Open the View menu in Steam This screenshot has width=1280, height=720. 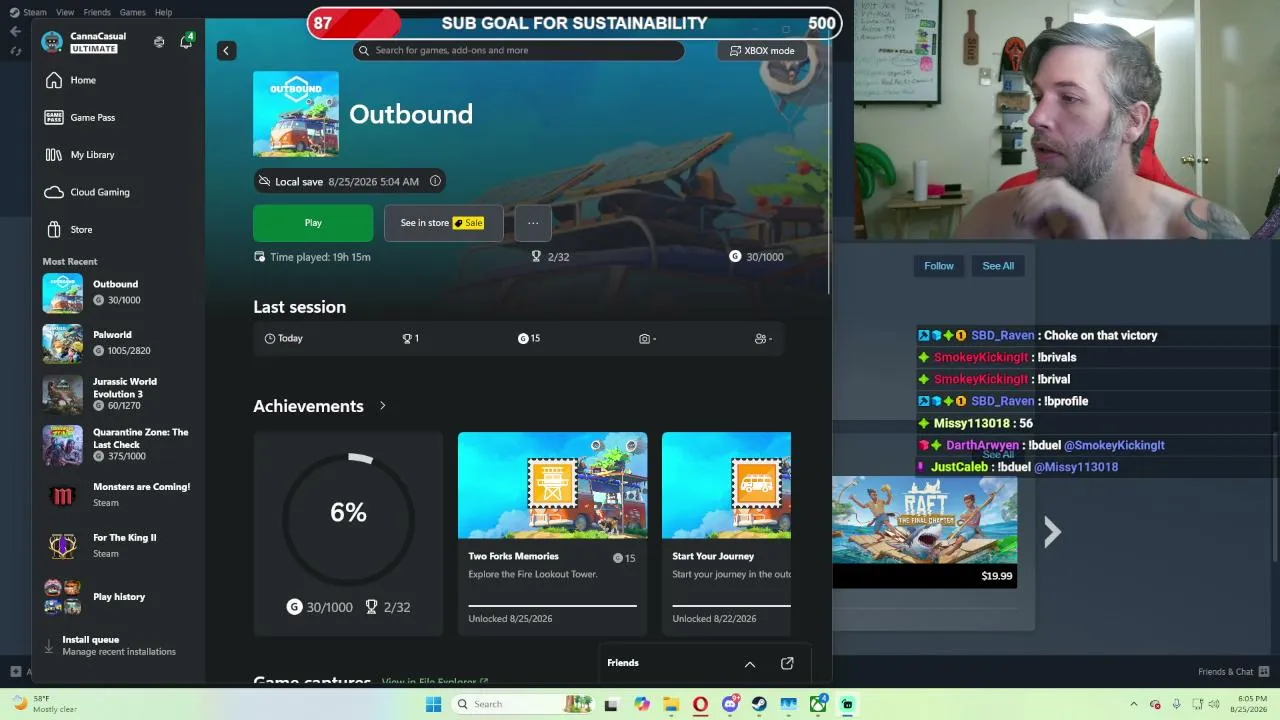point(65,12)
